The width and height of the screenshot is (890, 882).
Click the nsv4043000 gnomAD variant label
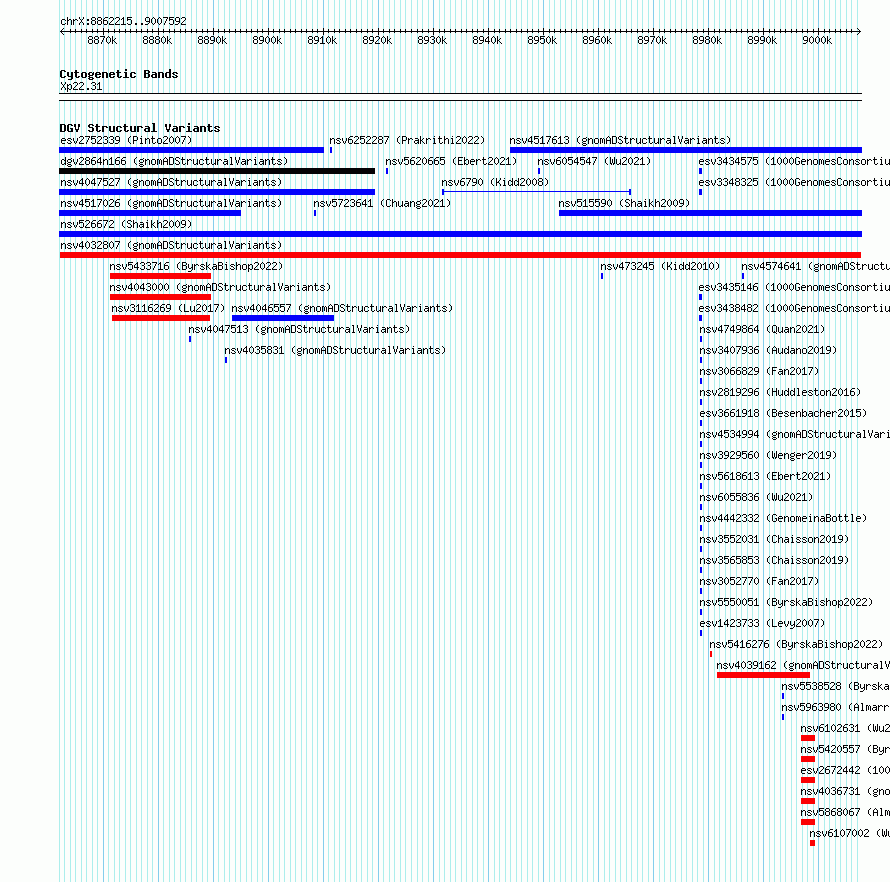coord(220,287)
